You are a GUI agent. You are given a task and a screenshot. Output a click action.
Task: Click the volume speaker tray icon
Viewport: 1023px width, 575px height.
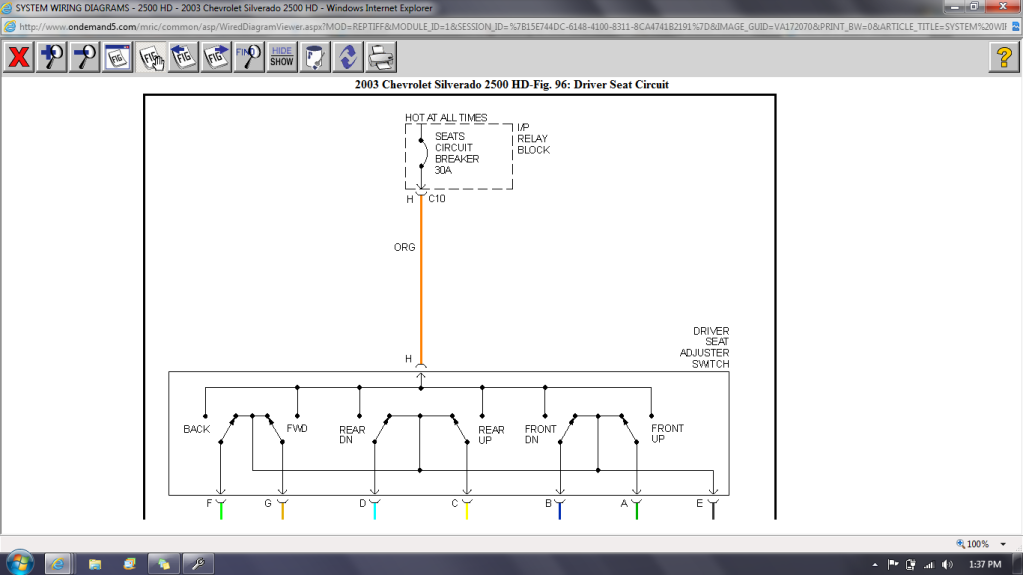947,565
